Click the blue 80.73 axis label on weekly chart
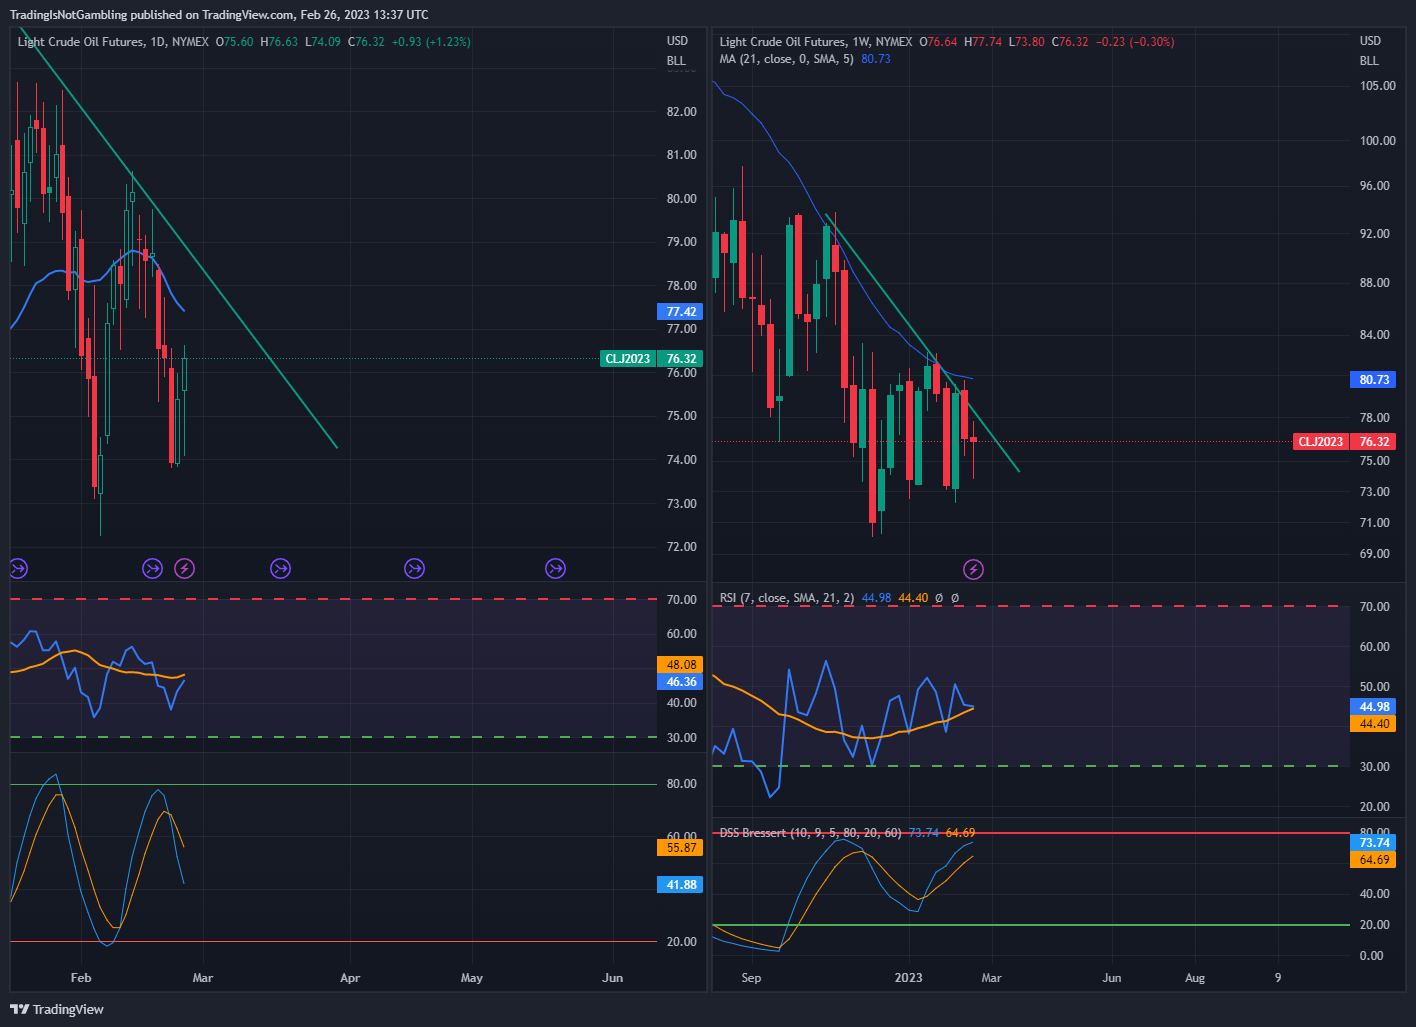Screen dimensions: 1416x1027 coord(1374,379)
